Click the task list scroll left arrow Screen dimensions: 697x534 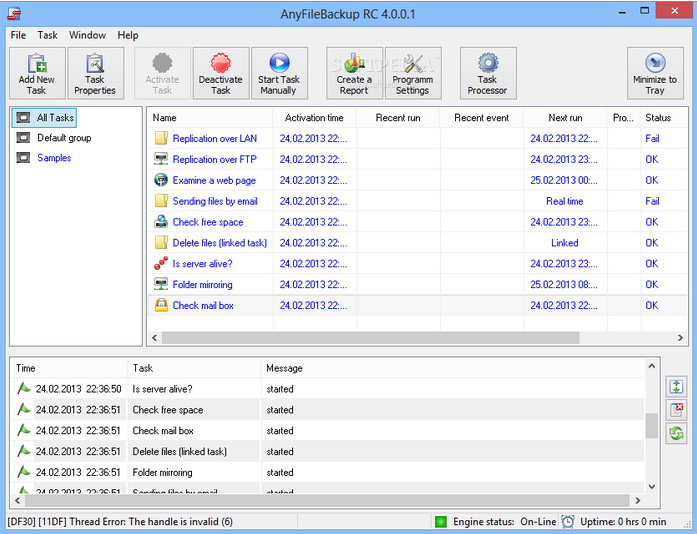154,337
